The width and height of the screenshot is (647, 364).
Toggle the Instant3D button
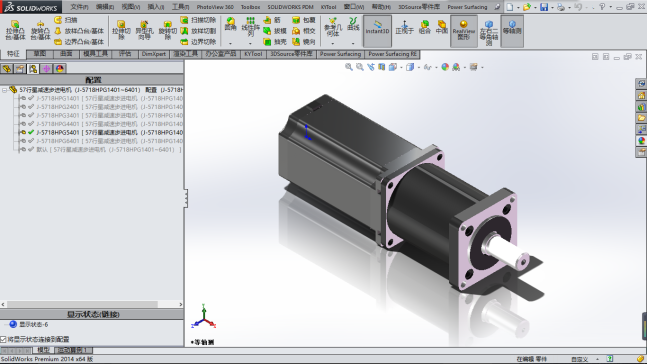[x=377, y=31]
